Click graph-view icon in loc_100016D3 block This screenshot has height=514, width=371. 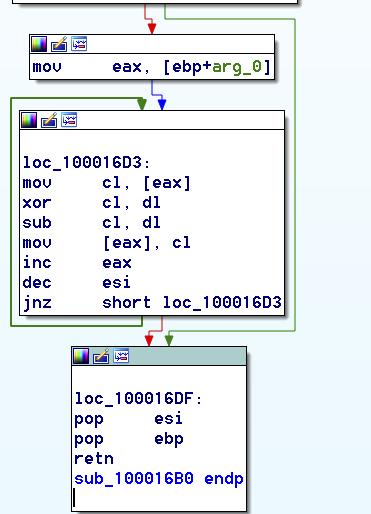click(x=69, y=120)
